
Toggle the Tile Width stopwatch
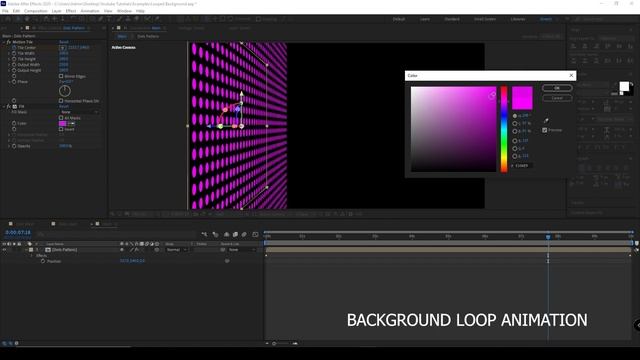pos(14,53)
